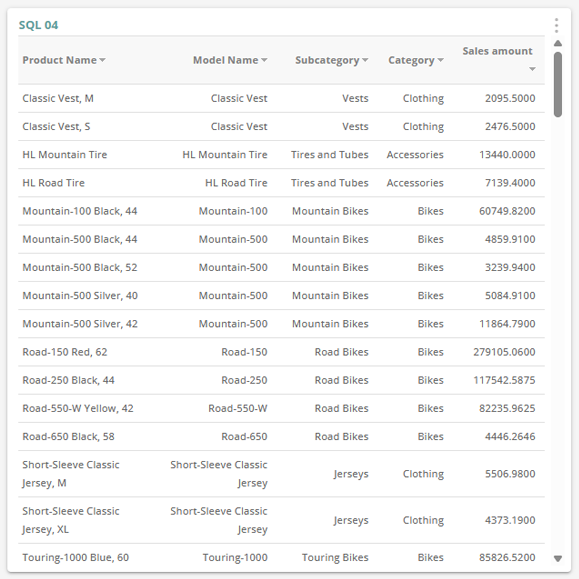Open Product Name column sort dropdown
This screenshot has height=579, width=579.
102,60
